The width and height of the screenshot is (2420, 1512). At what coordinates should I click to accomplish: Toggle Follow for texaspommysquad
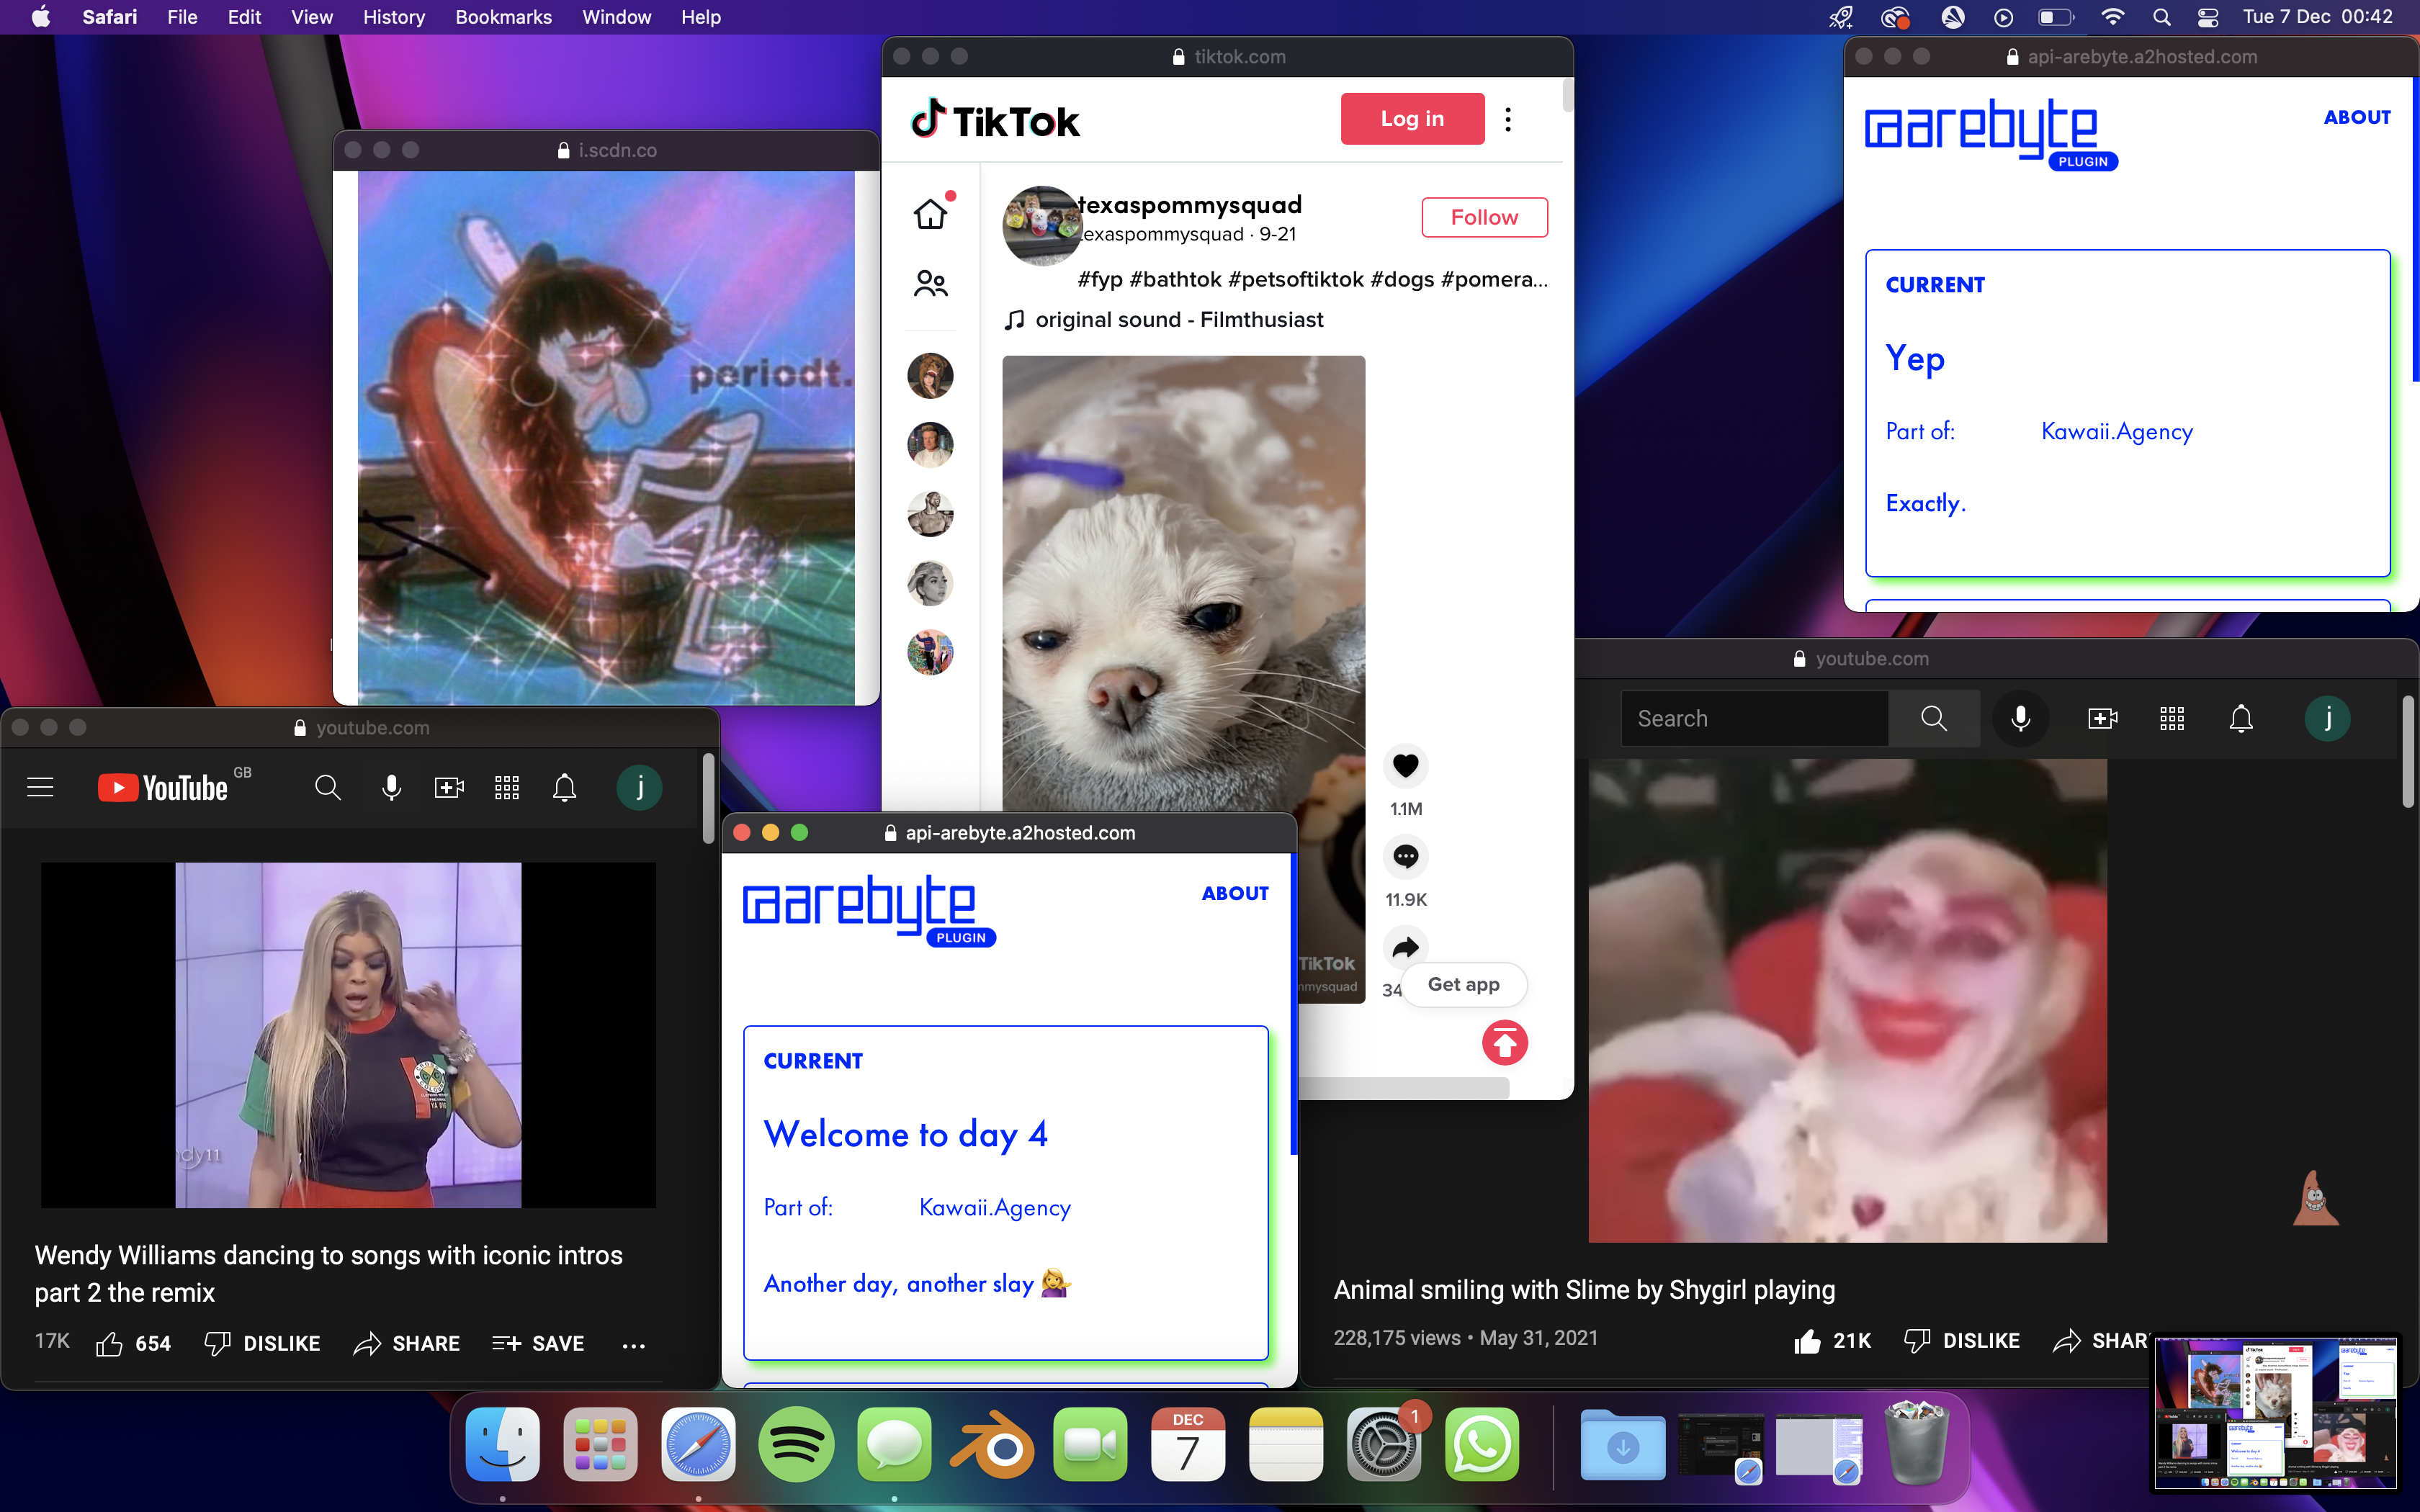click(1484, 217)
